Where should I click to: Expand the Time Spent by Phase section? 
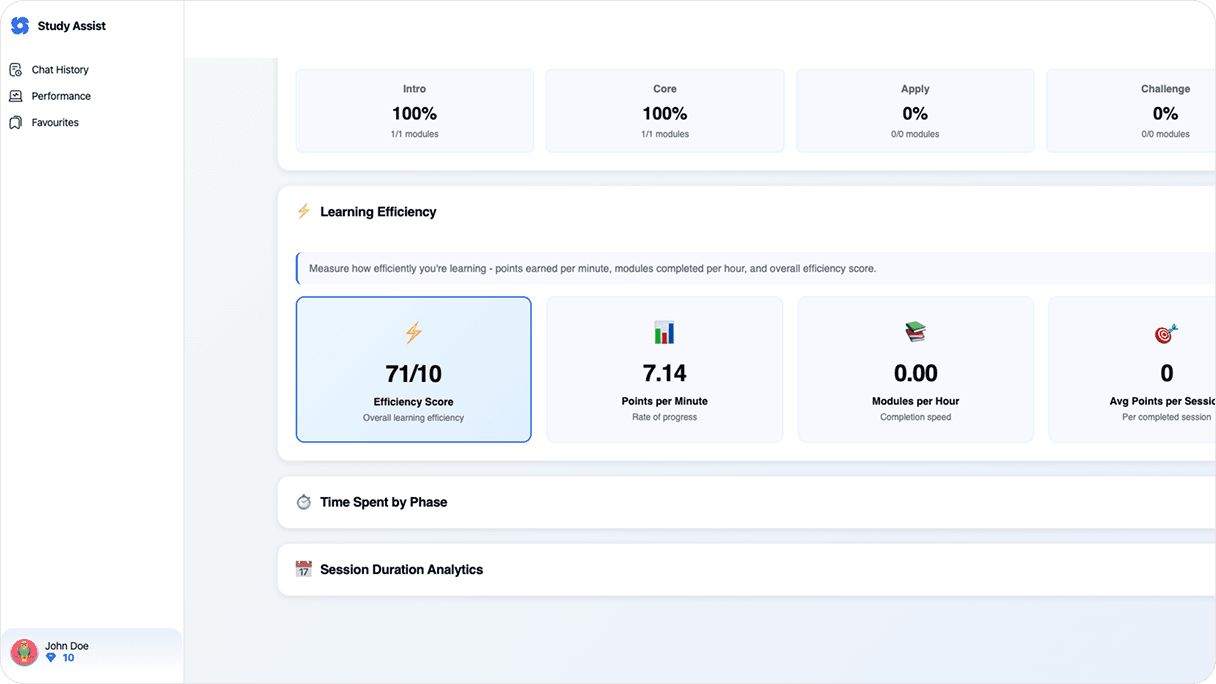click(x=746, y=502)
